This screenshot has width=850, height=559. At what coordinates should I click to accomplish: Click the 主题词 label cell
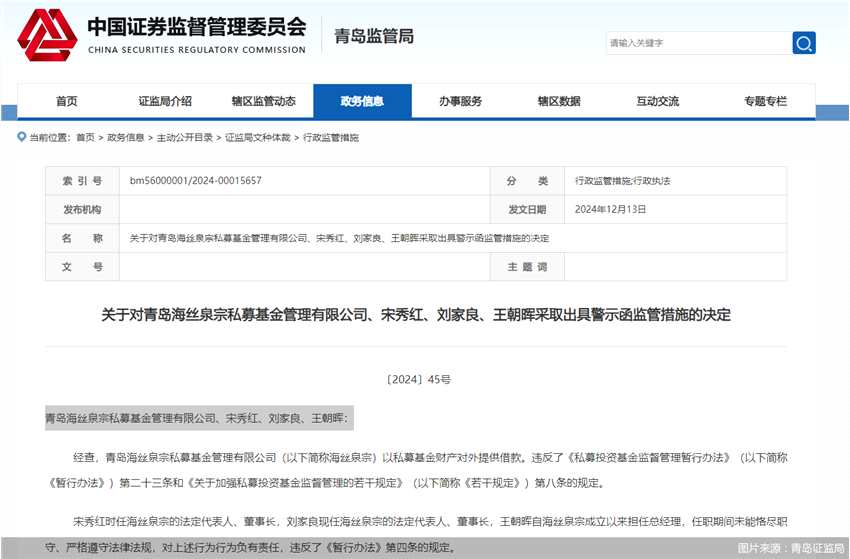pyautogui.click(x=527, y=267)
